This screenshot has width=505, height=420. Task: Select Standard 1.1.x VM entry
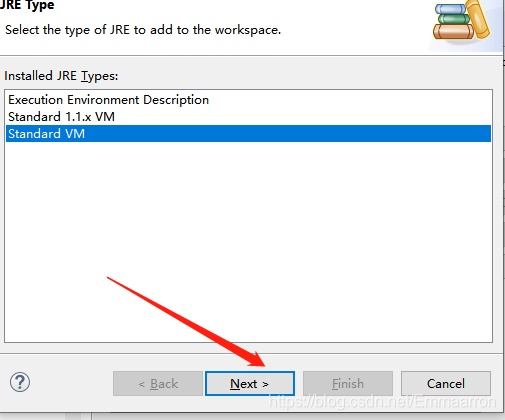(x=248, y=117)
